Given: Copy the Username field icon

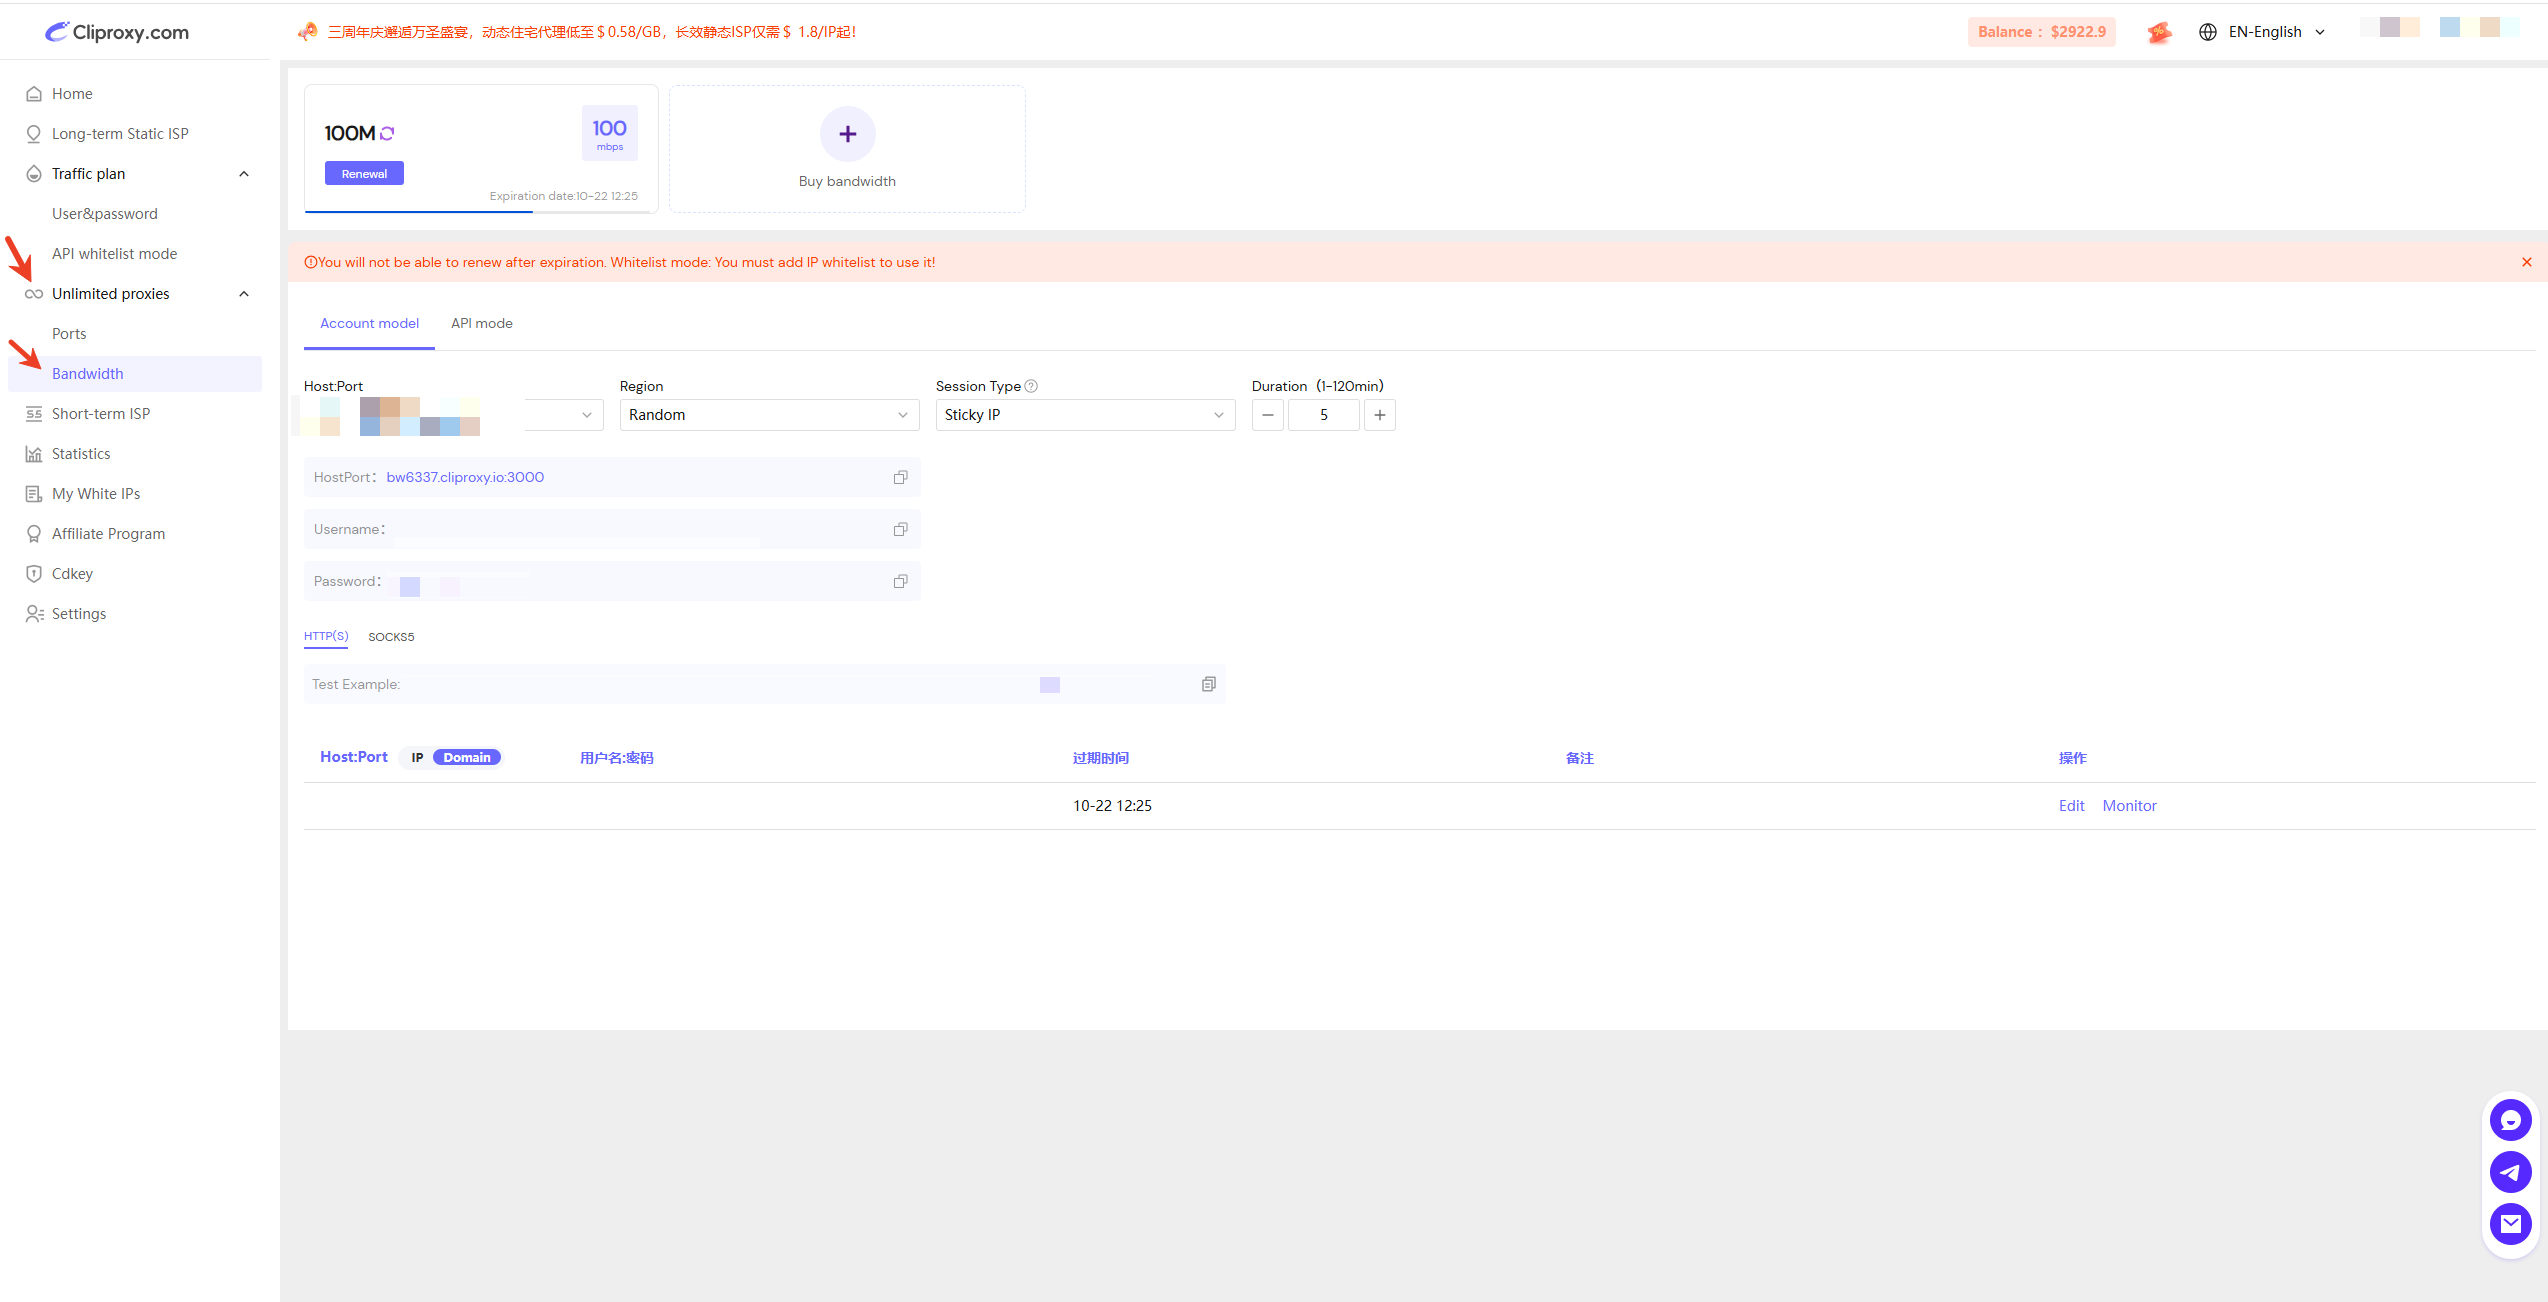Looking at the screenshot, I should tap(900, 529).
